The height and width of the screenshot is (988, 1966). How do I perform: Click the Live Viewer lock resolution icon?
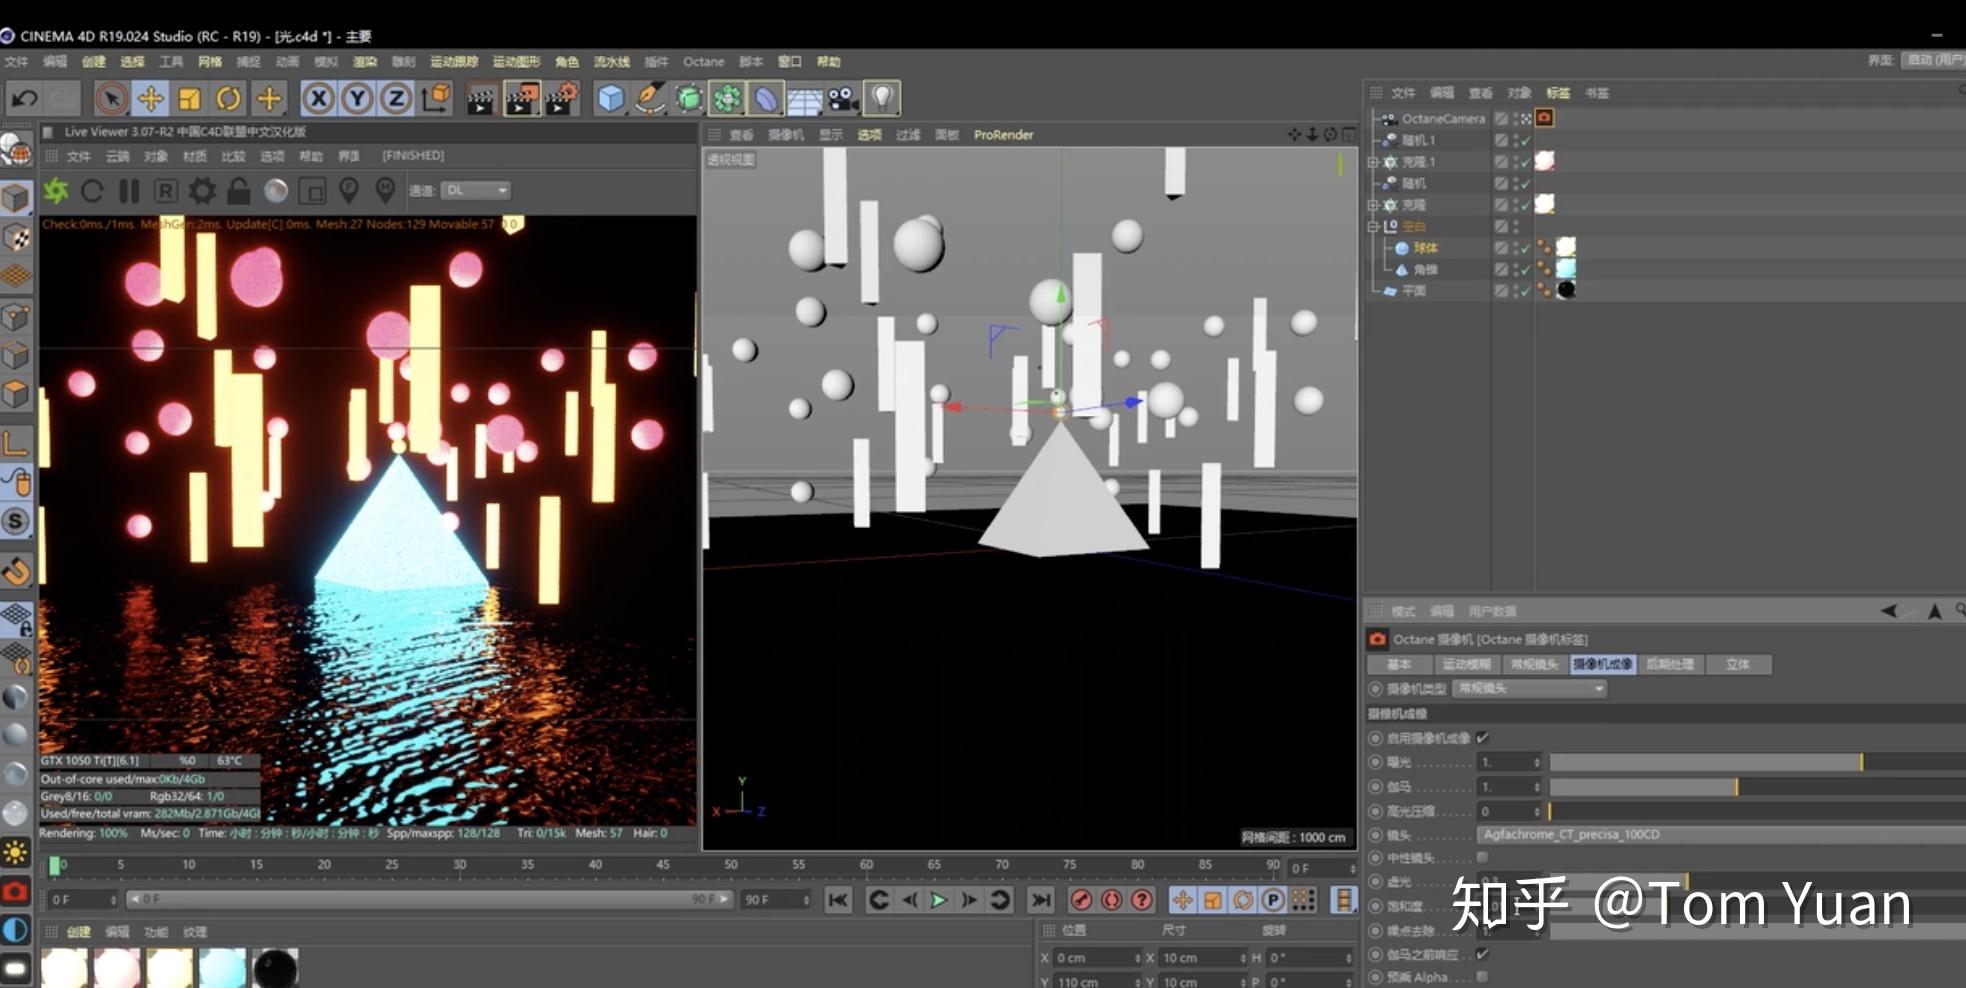239,190
